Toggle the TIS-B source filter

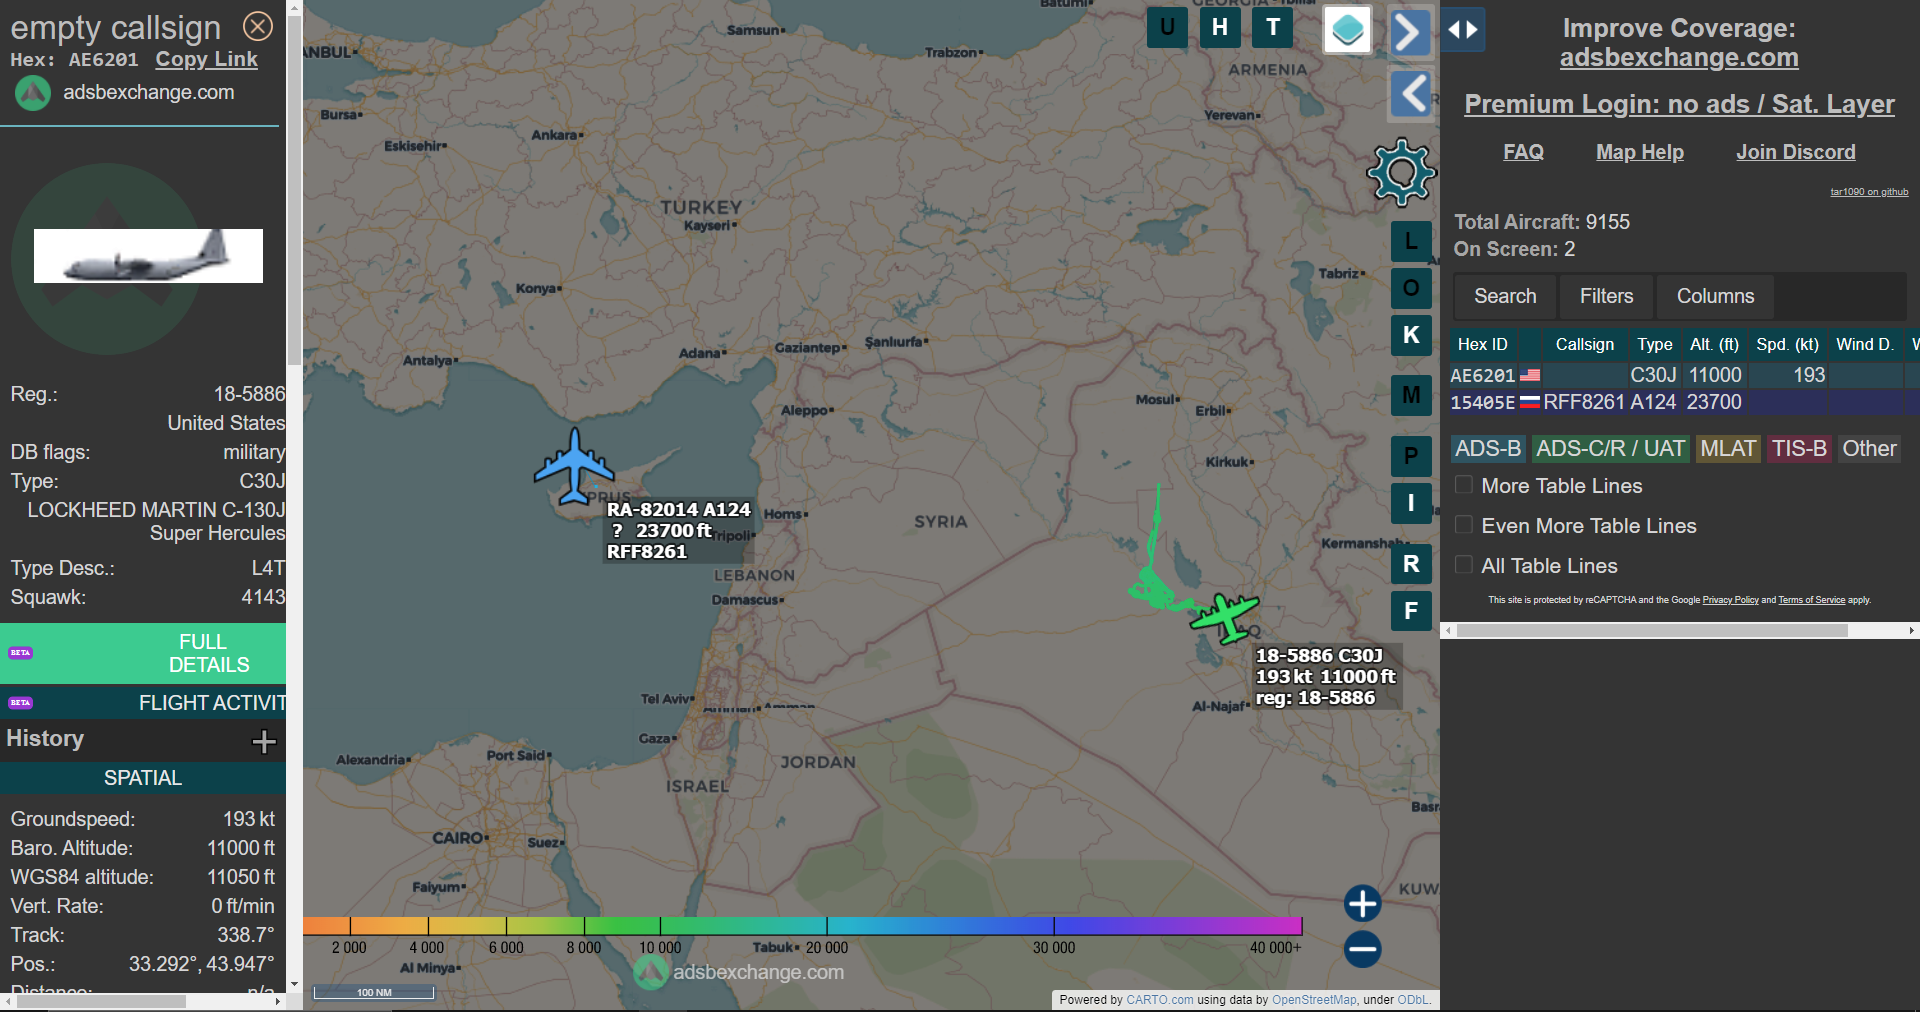tap(1799, 449)
